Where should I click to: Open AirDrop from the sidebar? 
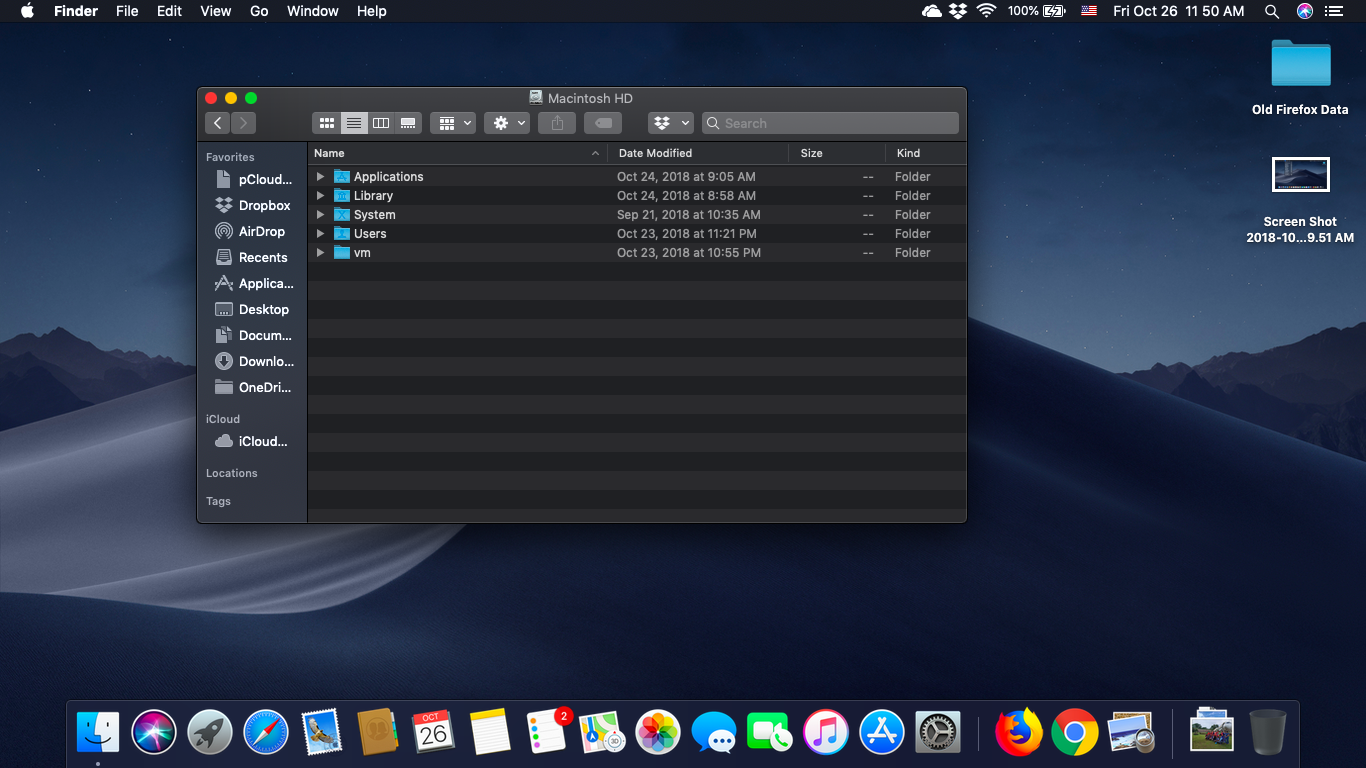point(261,231)
